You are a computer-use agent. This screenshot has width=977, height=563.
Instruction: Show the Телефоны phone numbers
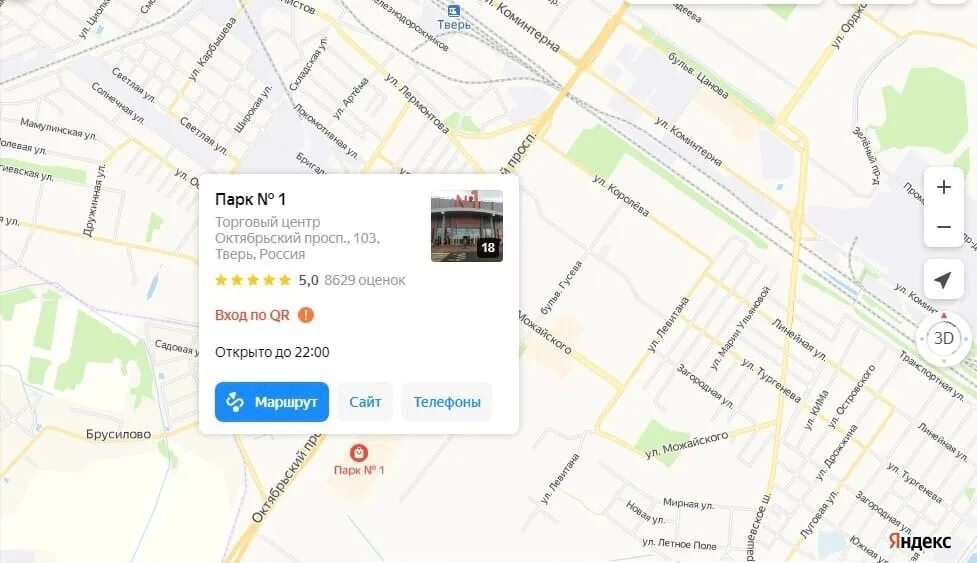tap(447, 402)
